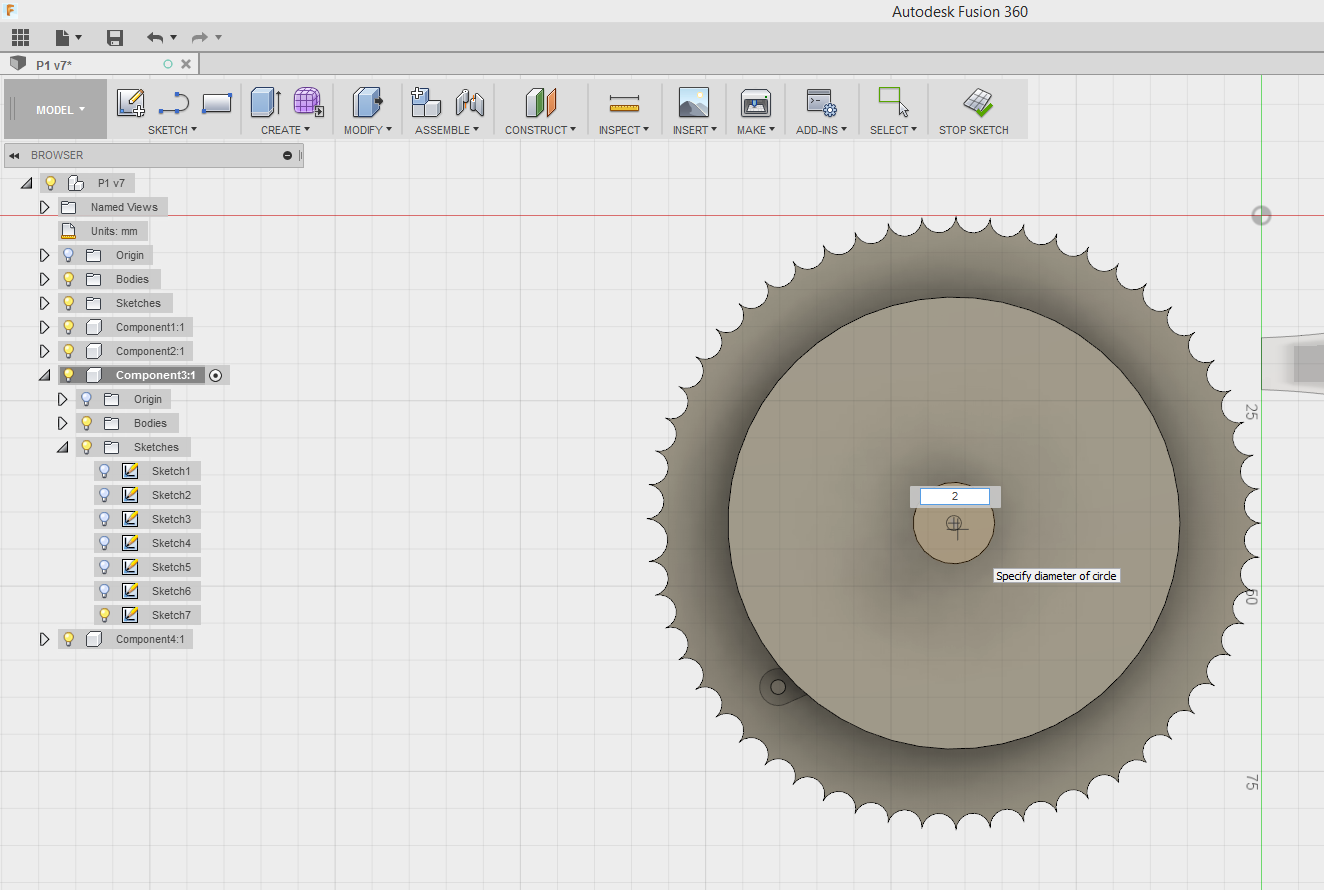Toggle visibility bulb of Component4:1
The width and height of the screenshot is (1324, 890).
tap(68, 639)
